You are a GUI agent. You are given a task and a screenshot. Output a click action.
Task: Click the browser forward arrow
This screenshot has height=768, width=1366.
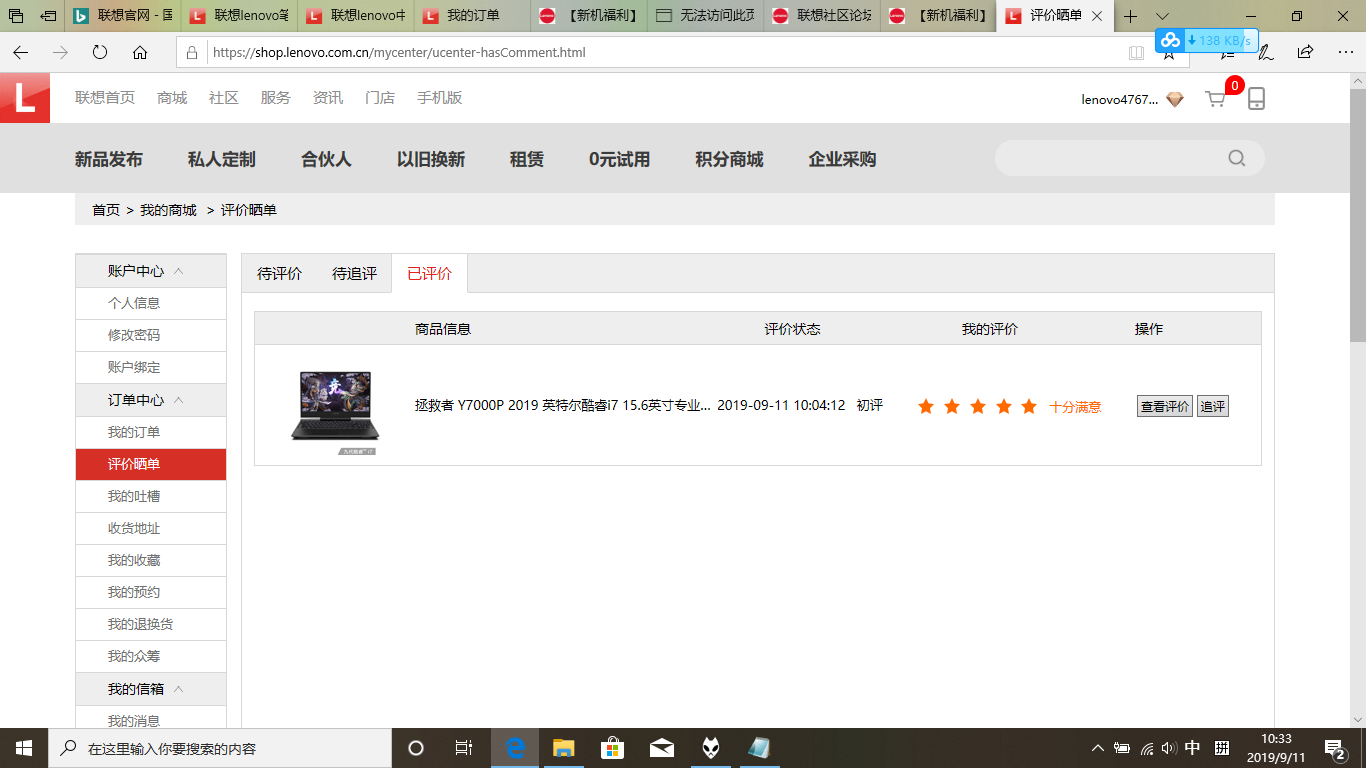tap(60, 52)
